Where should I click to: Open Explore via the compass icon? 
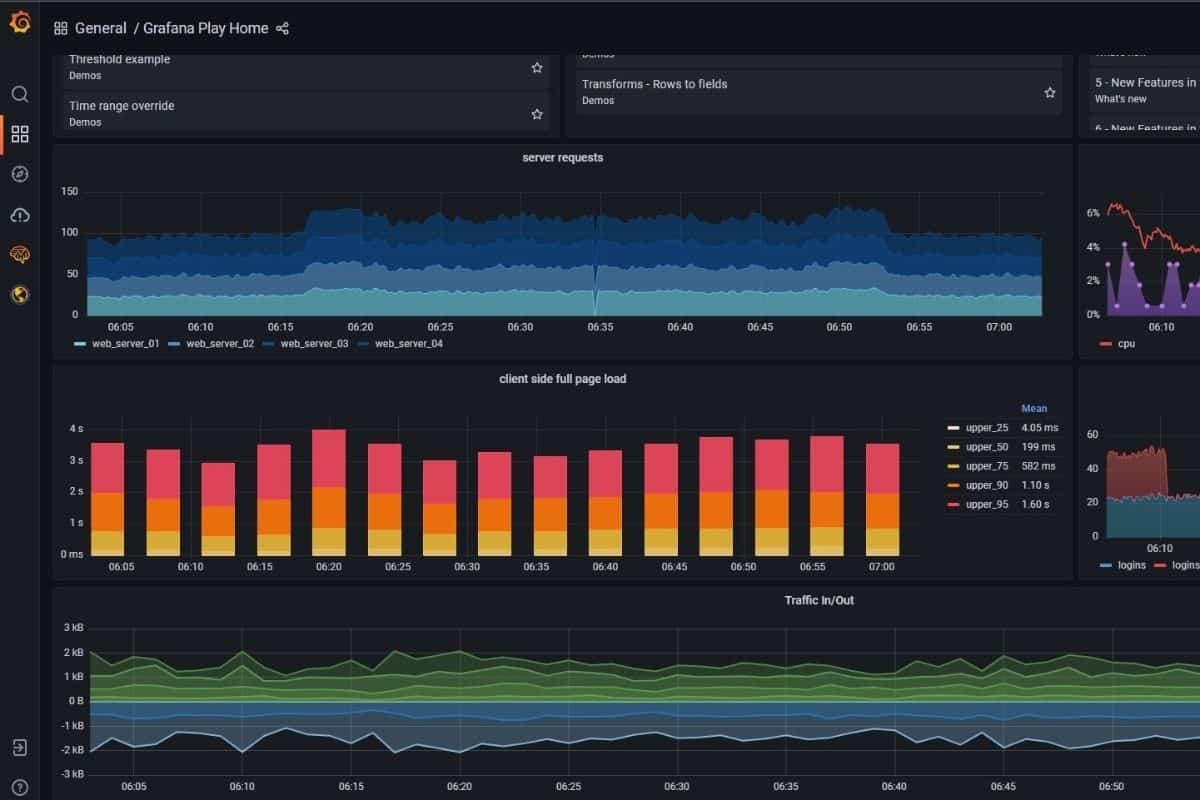pos(20,174)
